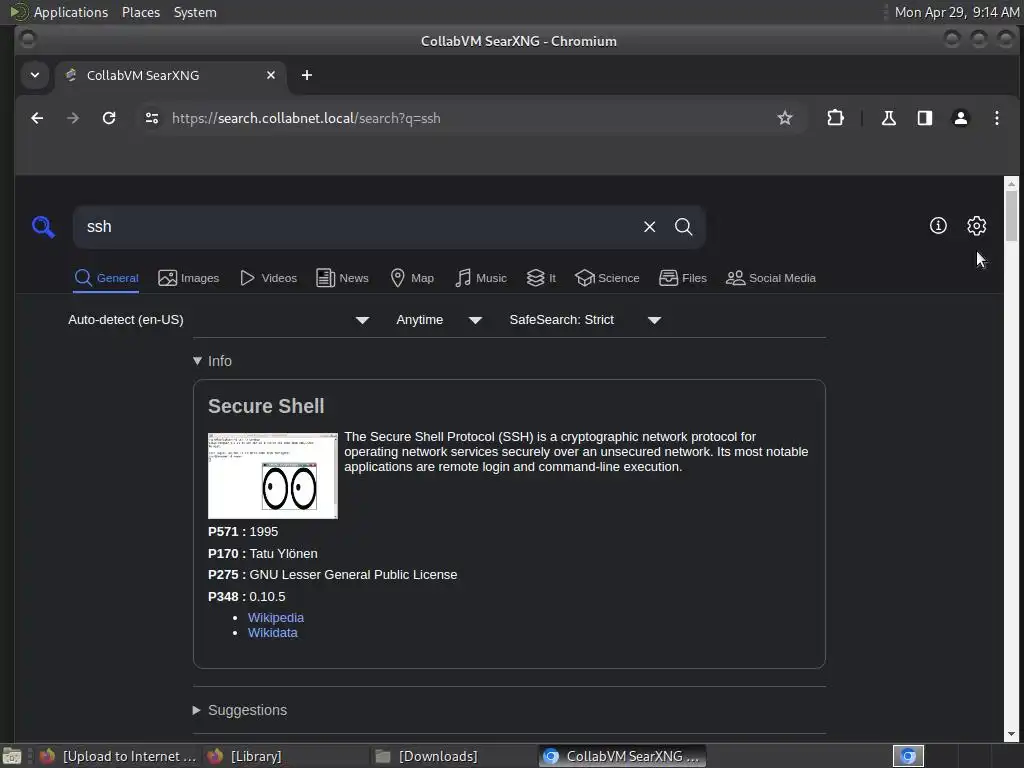Click the show desktop icon in taskbar
This screenshot has height=768, width=1024.
(x=12, y=756)
